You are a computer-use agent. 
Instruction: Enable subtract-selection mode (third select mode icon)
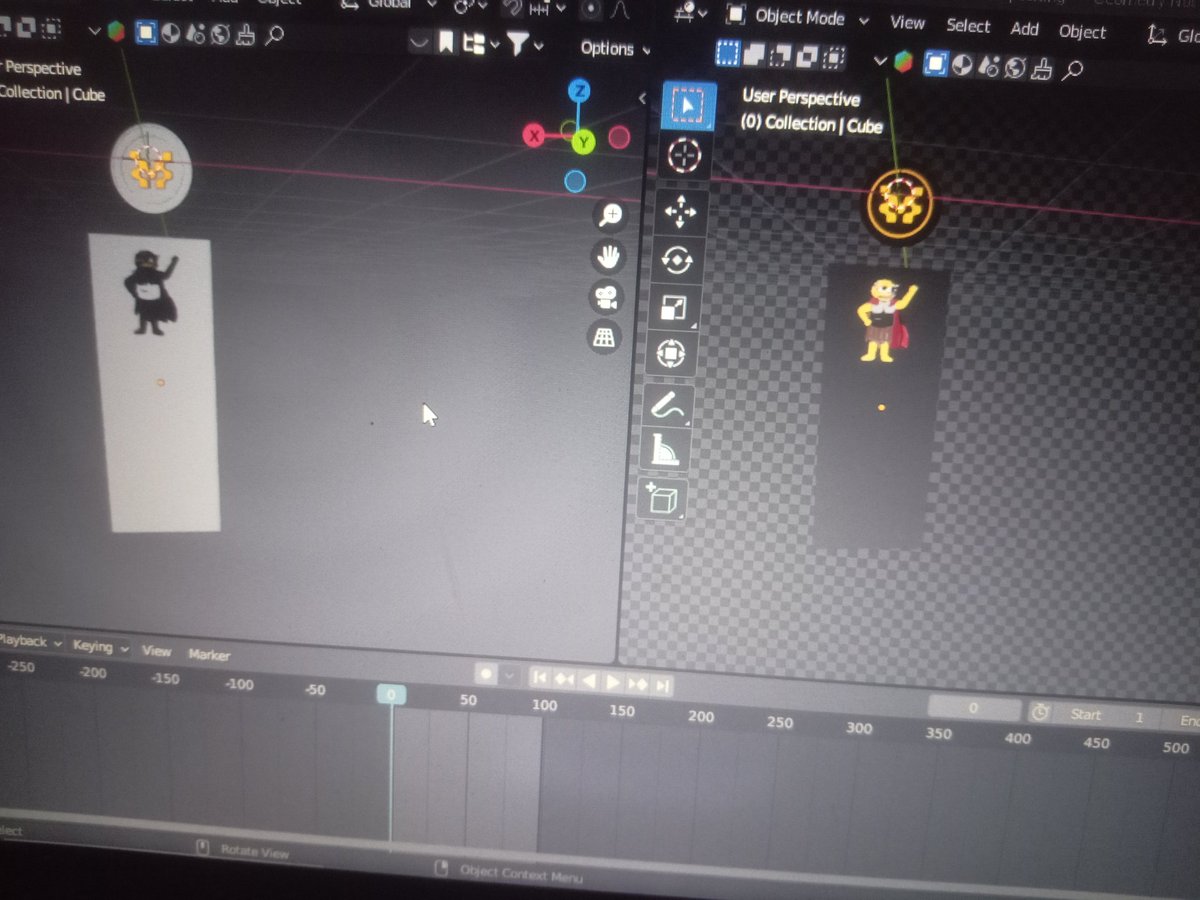(782, 55)
